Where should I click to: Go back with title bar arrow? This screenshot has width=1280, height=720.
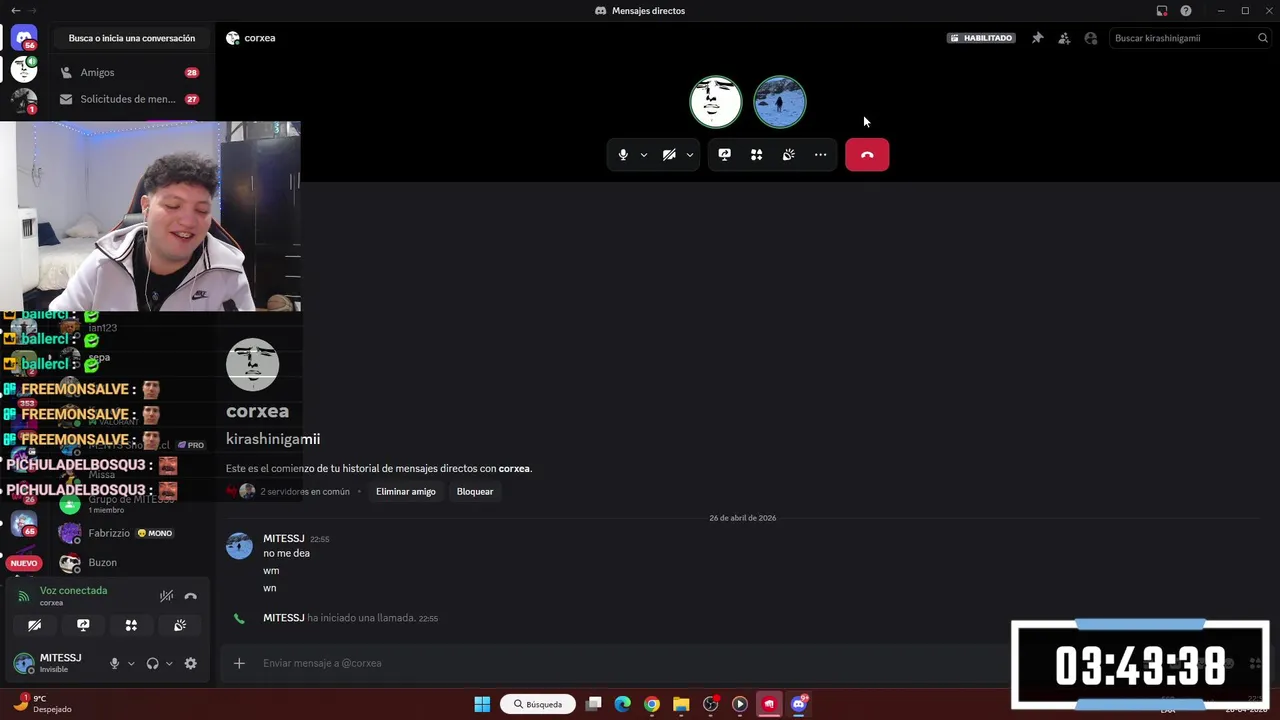tap(15, 11)
